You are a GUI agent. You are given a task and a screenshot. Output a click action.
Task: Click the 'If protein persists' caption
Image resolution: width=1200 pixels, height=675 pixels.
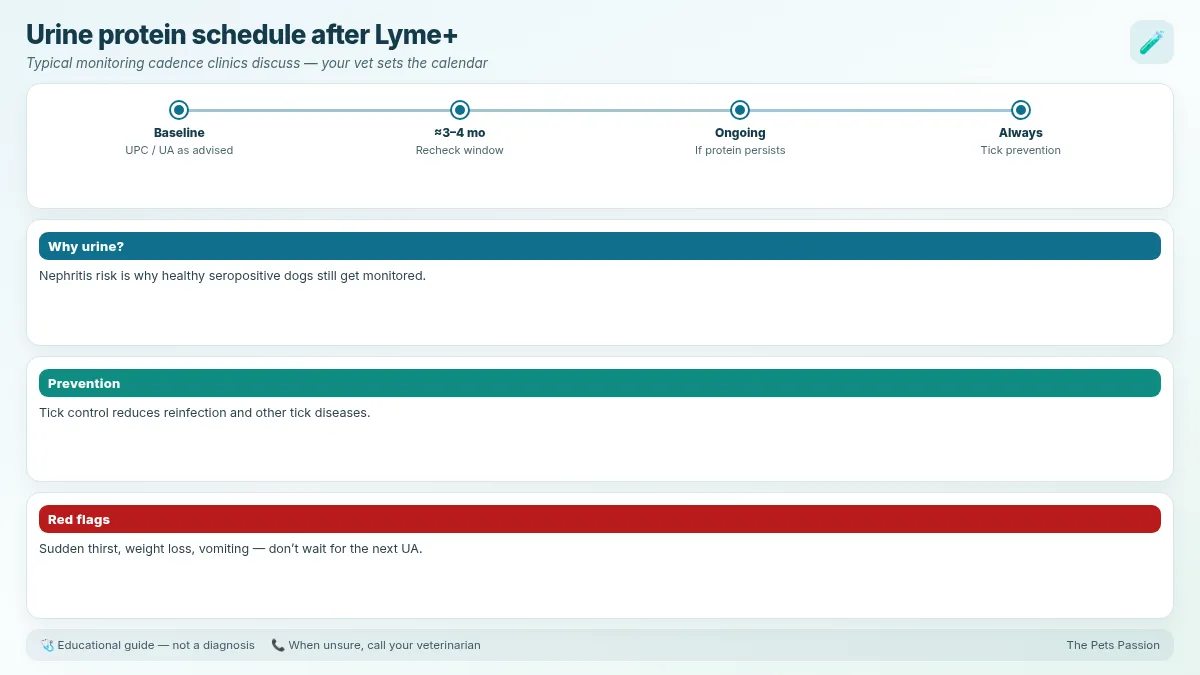[x=740, y=150]
